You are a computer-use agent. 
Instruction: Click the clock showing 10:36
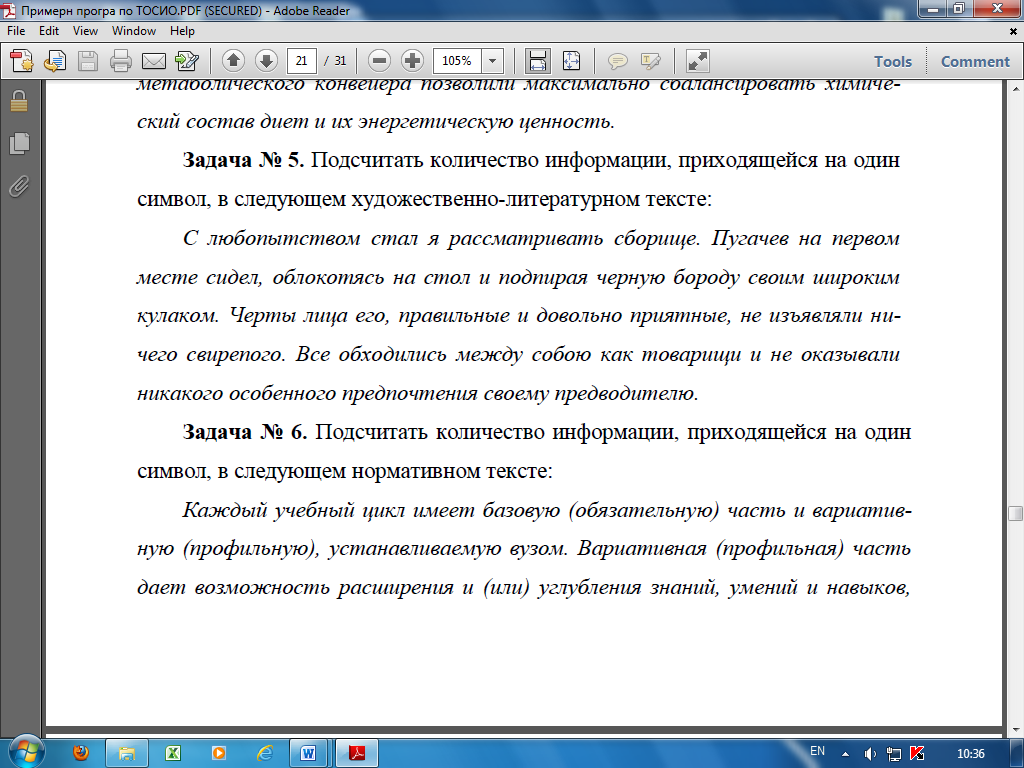[x=970, y=754]
